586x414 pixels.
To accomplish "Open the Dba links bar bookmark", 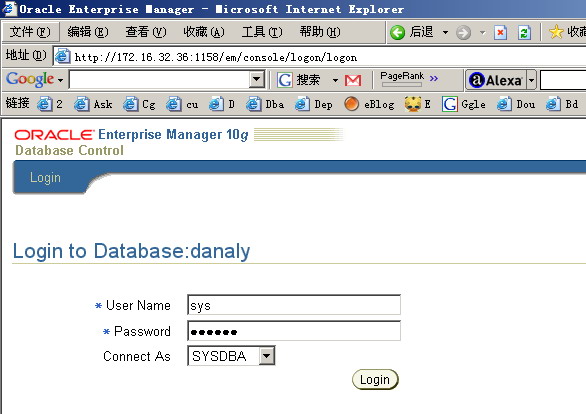I will tap(265, 104).
